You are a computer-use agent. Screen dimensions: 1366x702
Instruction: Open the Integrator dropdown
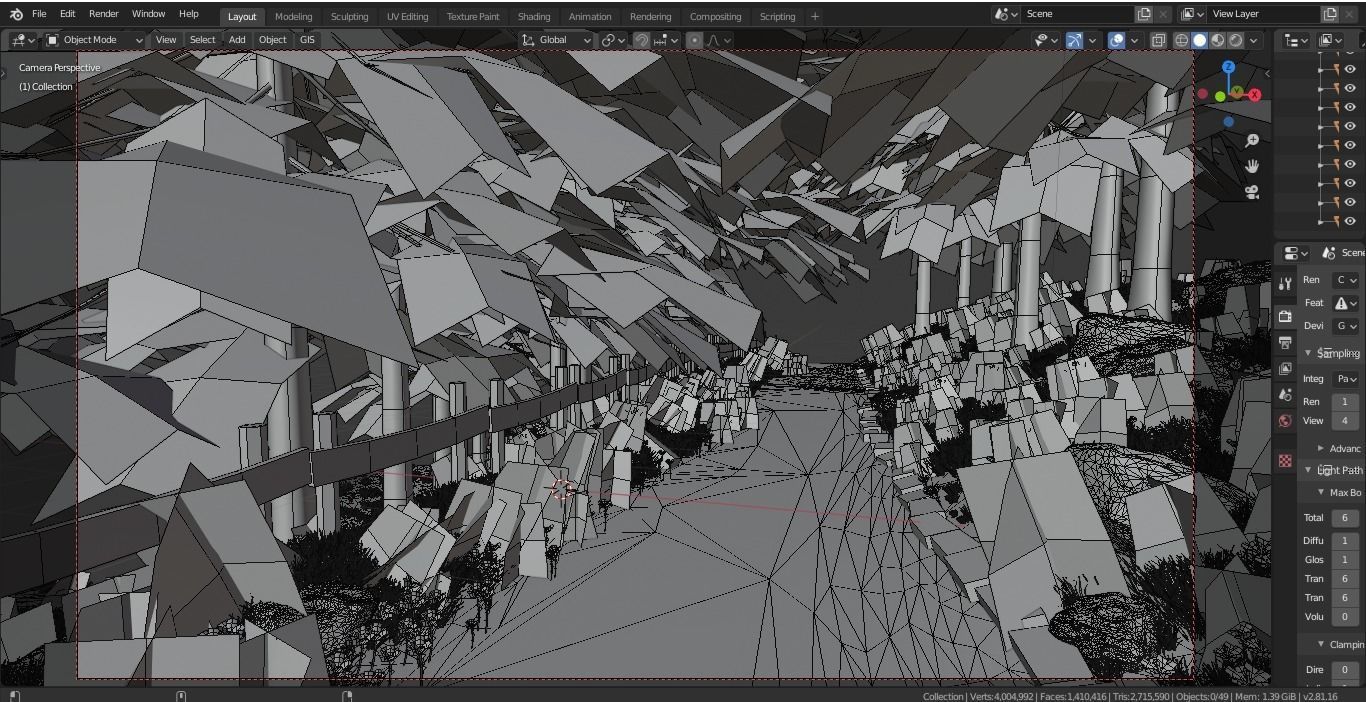pyautogui.click(x=1346, y=379)
